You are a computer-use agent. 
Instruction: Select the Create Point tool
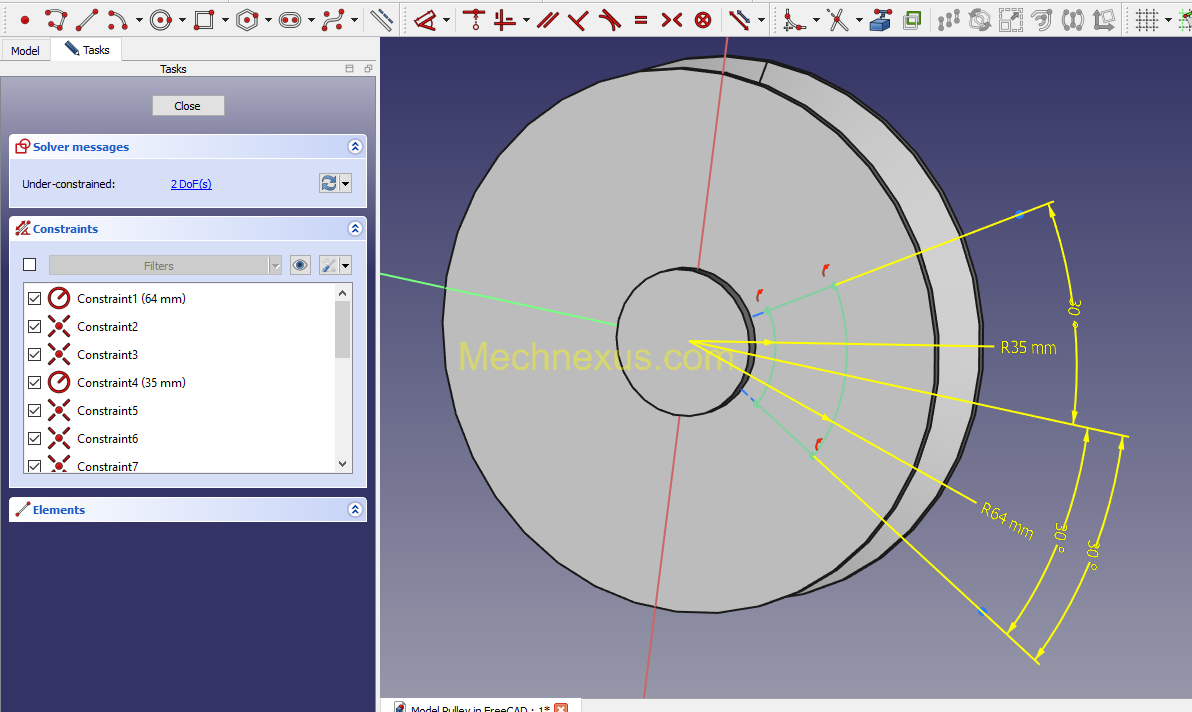pyautogui.click(x=24, y=20)
